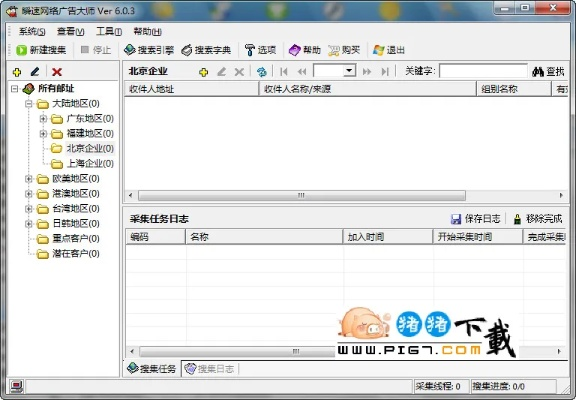Open 选项 options from toolbar
The height and width of the screenshot is (400, 576).
[x=260, y=50]
